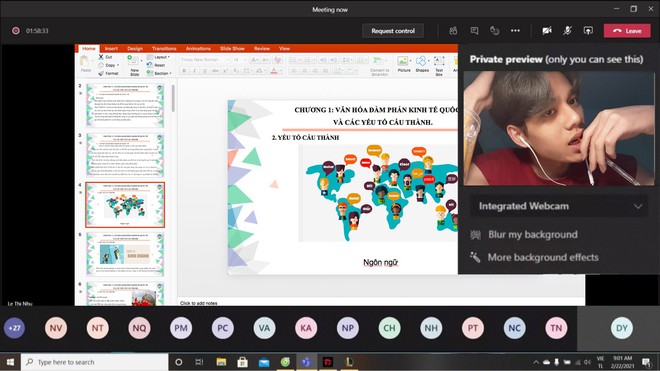This screenshot has width=660, height=371.
Task: Select participant avatar PT
Action: 473,328
